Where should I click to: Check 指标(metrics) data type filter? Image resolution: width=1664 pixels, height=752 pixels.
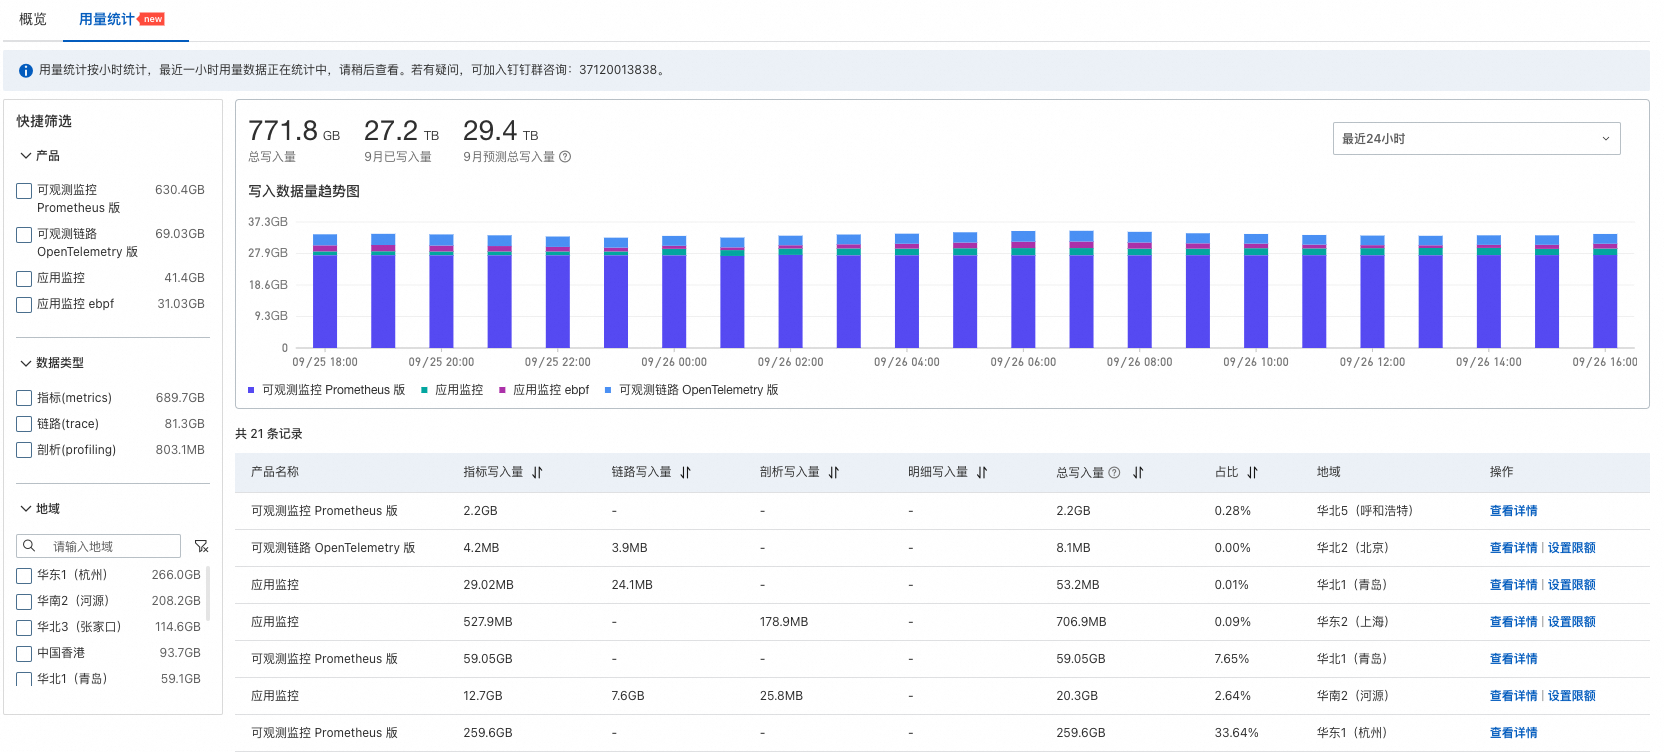click(24, 398)
